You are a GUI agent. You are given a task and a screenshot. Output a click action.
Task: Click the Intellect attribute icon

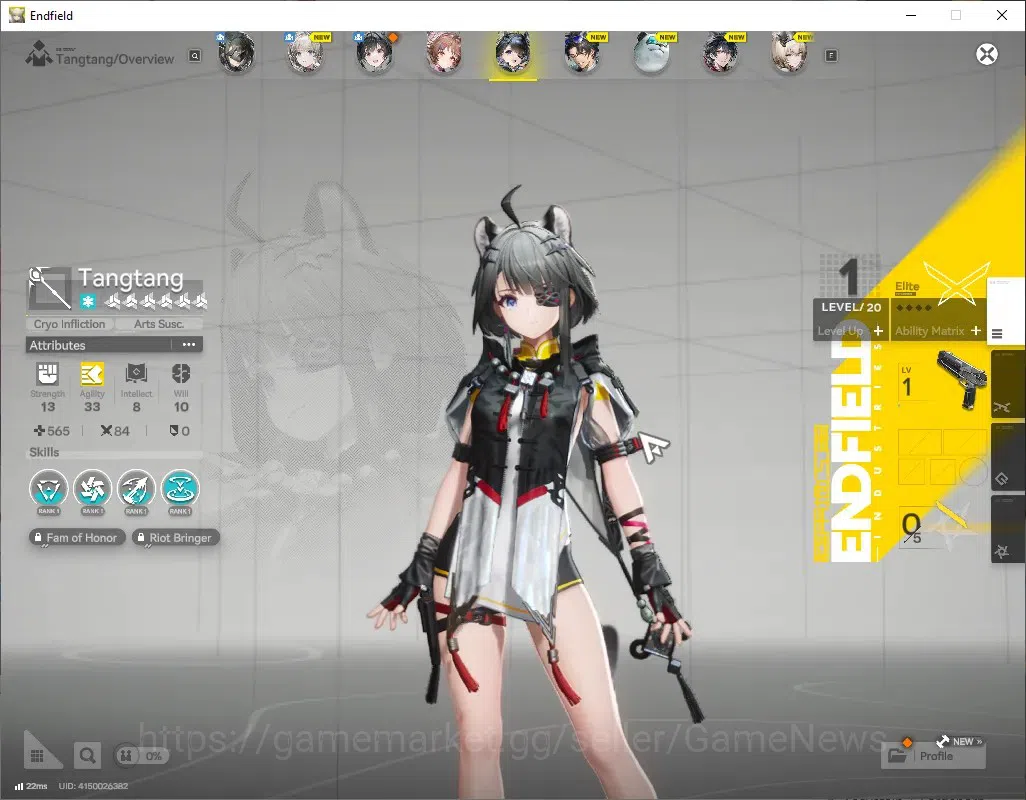click(136, 374)
